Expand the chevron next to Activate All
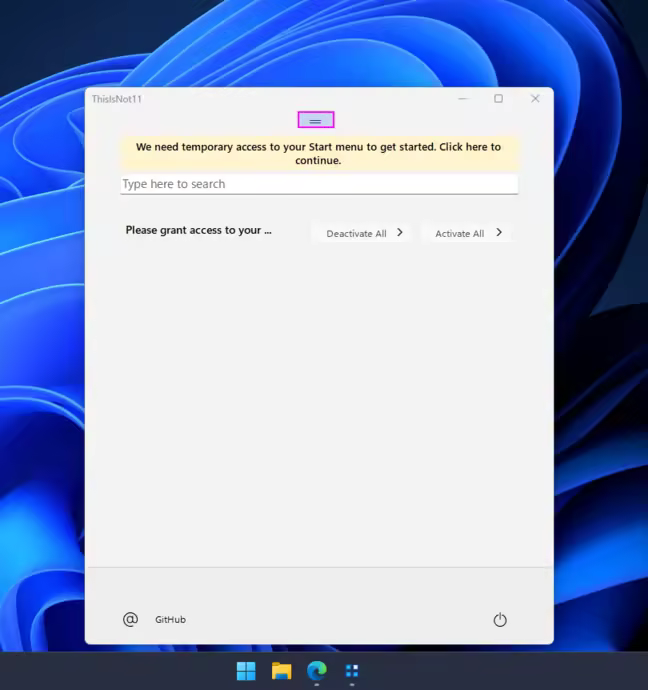This screenshot has height=690, width=648. pyautogui.click(x=499, y=233)
